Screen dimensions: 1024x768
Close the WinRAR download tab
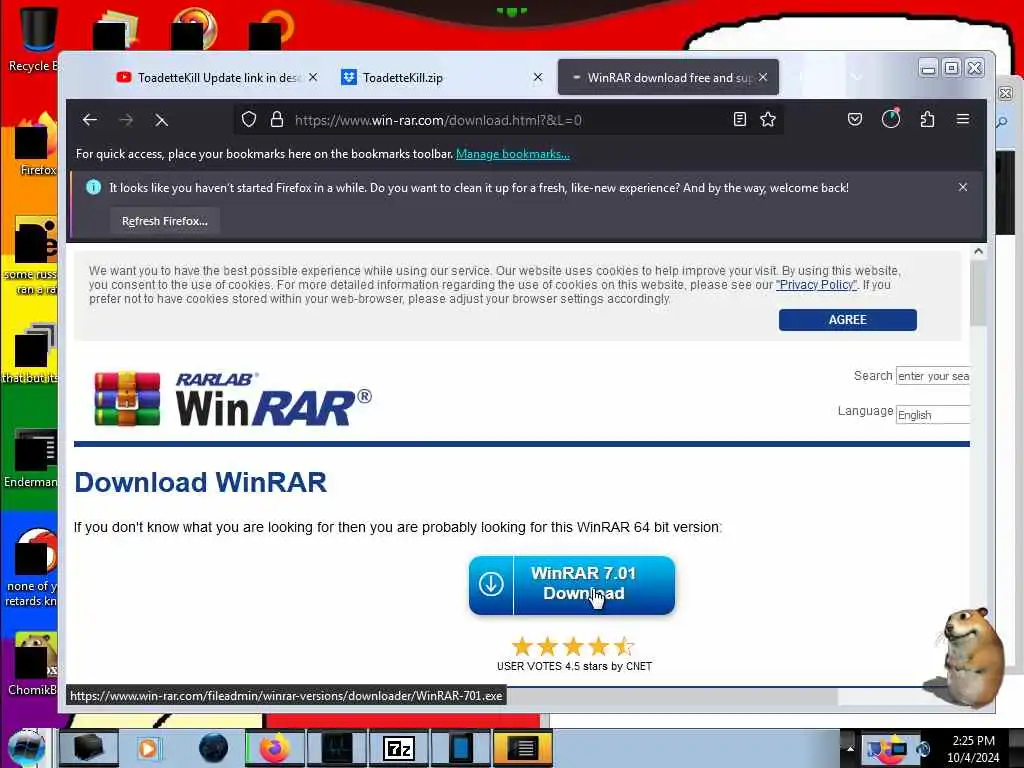pyautogui.click(x=763, y=77)
